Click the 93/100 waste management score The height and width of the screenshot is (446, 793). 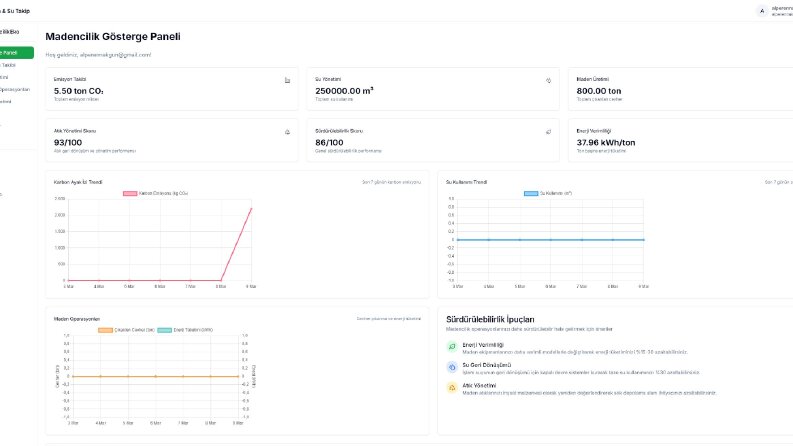click(x=68, y=143)
